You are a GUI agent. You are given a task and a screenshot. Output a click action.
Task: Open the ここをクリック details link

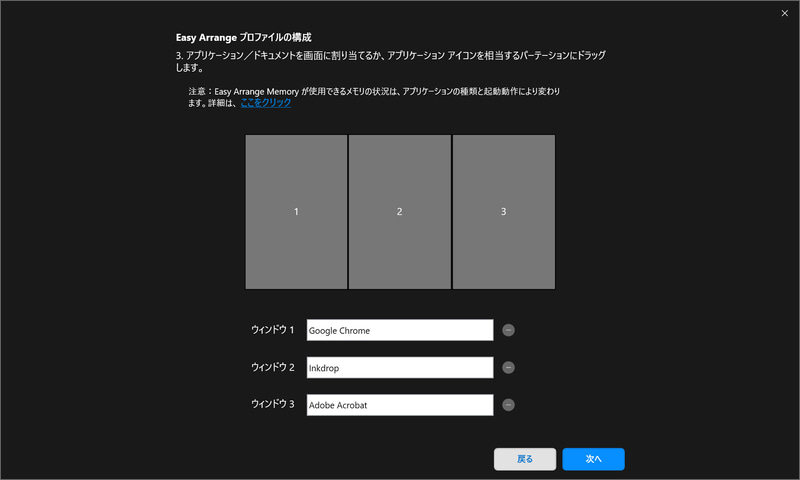point(266,103)
